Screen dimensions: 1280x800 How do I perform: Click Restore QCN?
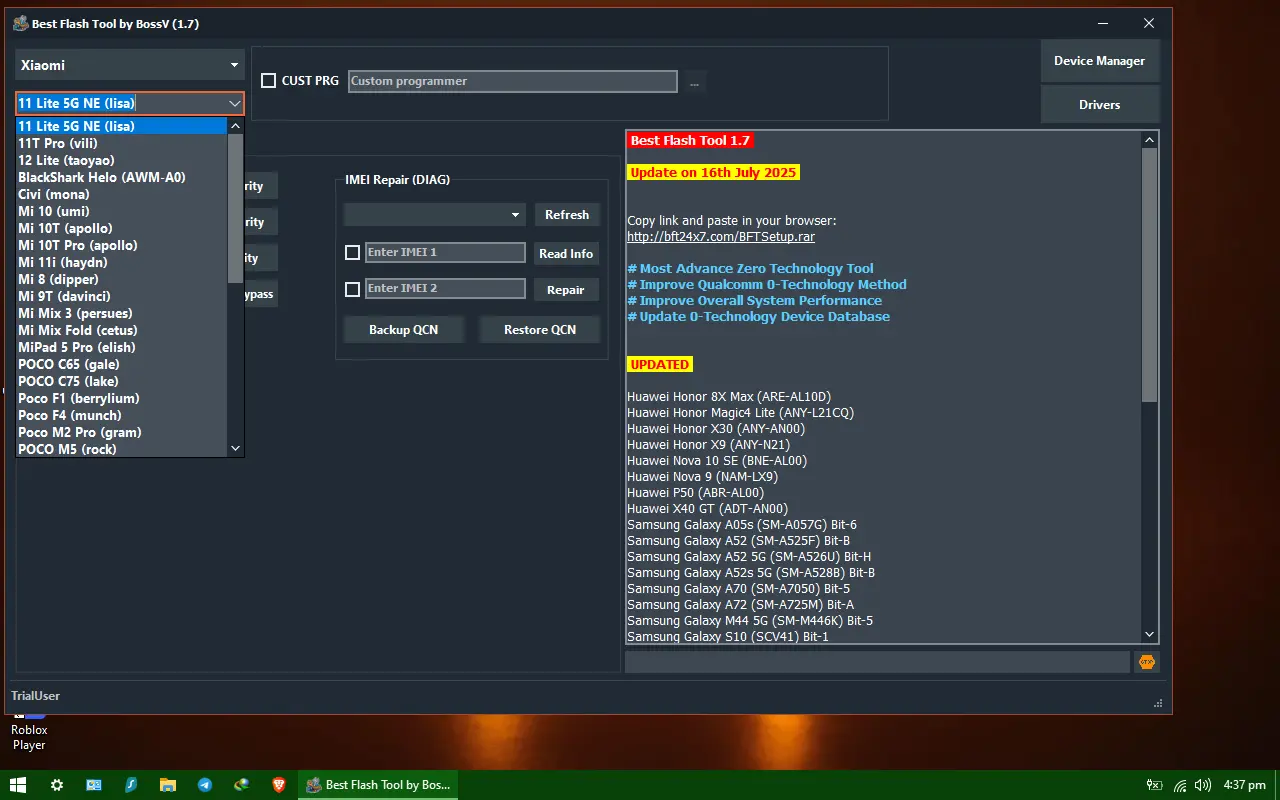pyautogui.click(x=540, y=329)
